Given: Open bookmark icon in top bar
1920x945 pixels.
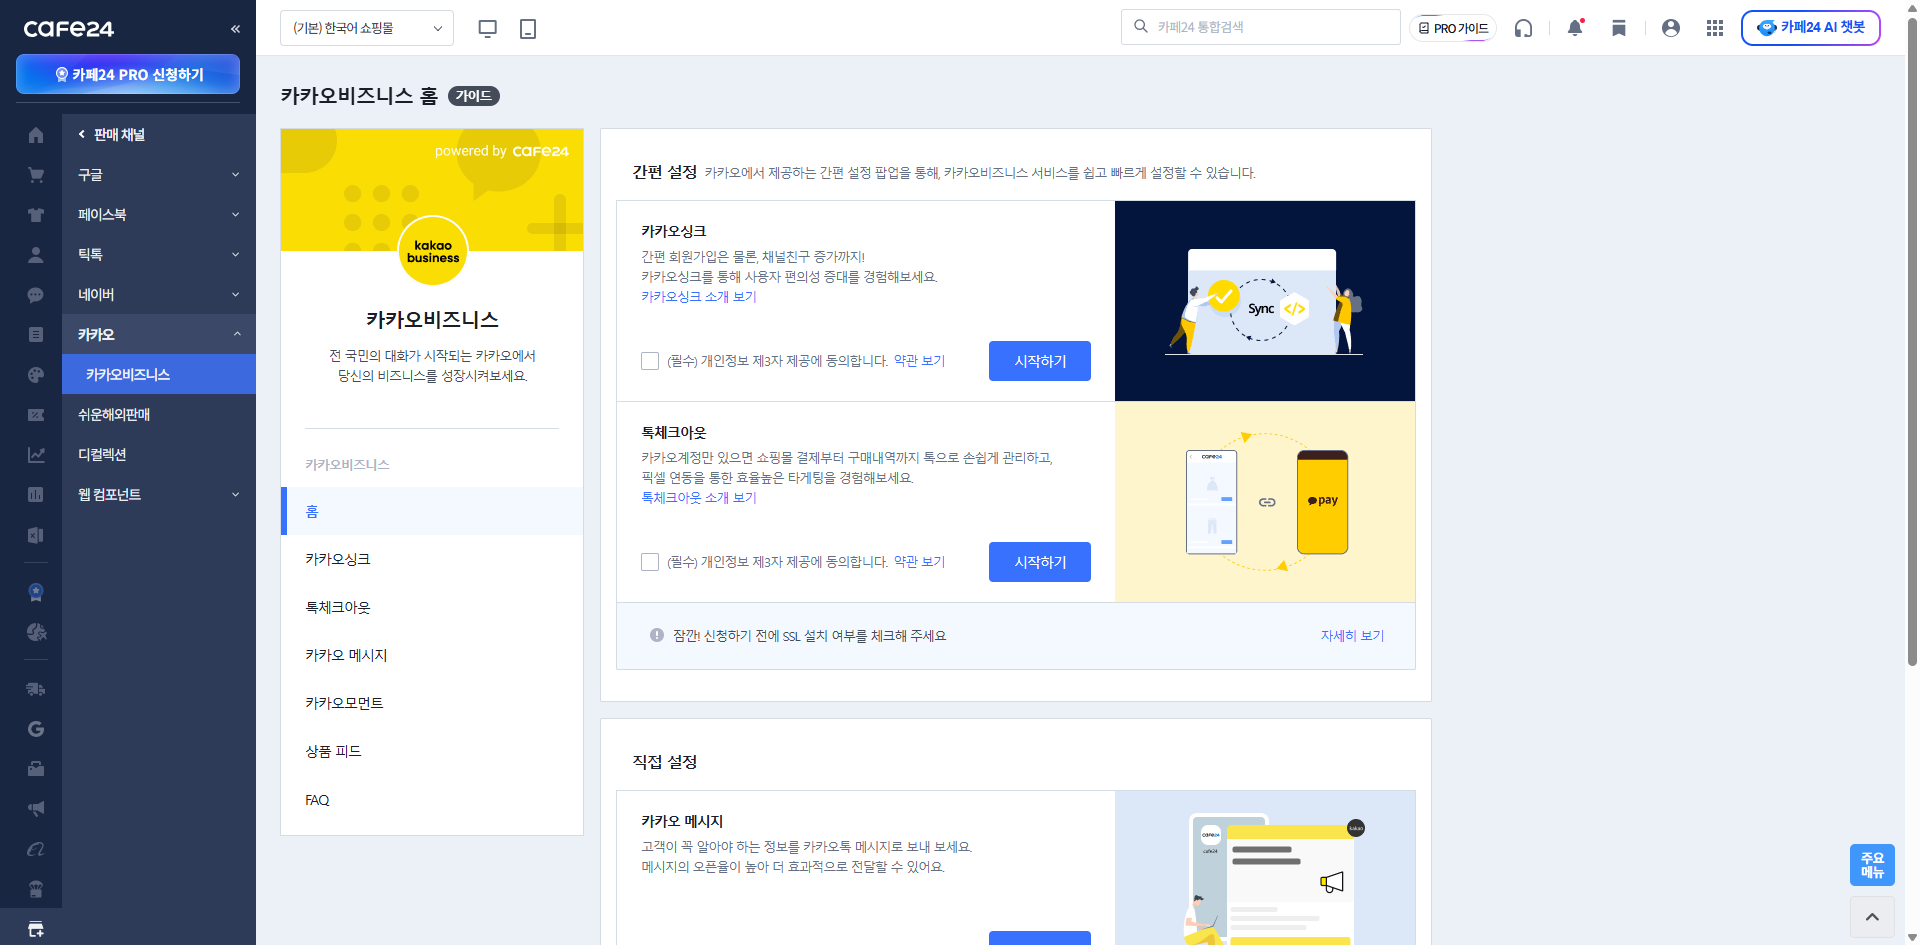Looking at the screenshot, I should click(1619, 28).
